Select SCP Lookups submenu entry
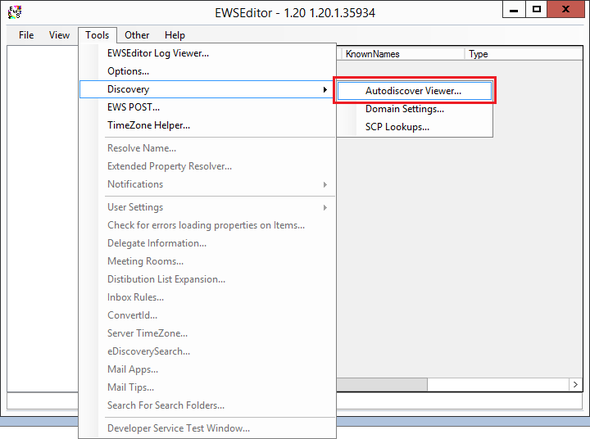 (x=415, y=127)
